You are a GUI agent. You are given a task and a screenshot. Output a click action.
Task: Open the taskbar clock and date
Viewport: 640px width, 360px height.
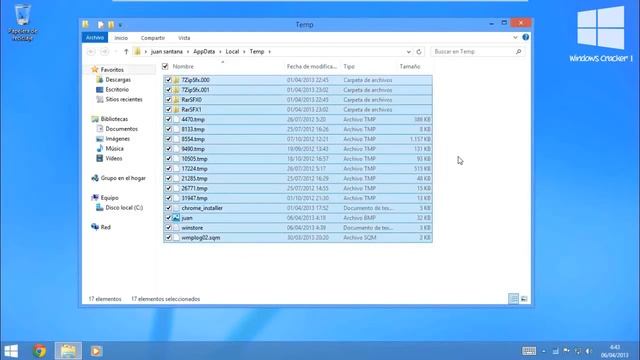pos(614,351)
